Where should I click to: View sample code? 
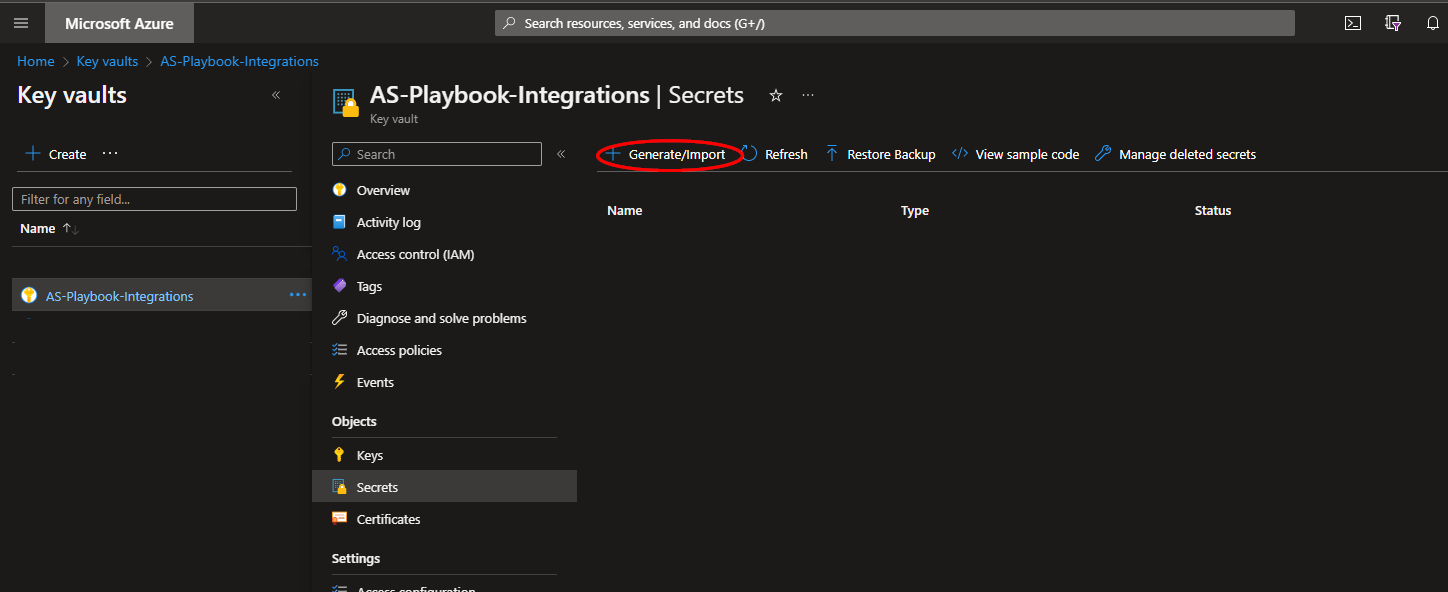tap(1015, 154)
